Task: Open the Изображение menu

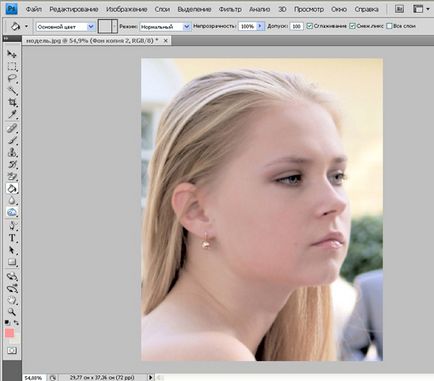Action: coord(127,9)
